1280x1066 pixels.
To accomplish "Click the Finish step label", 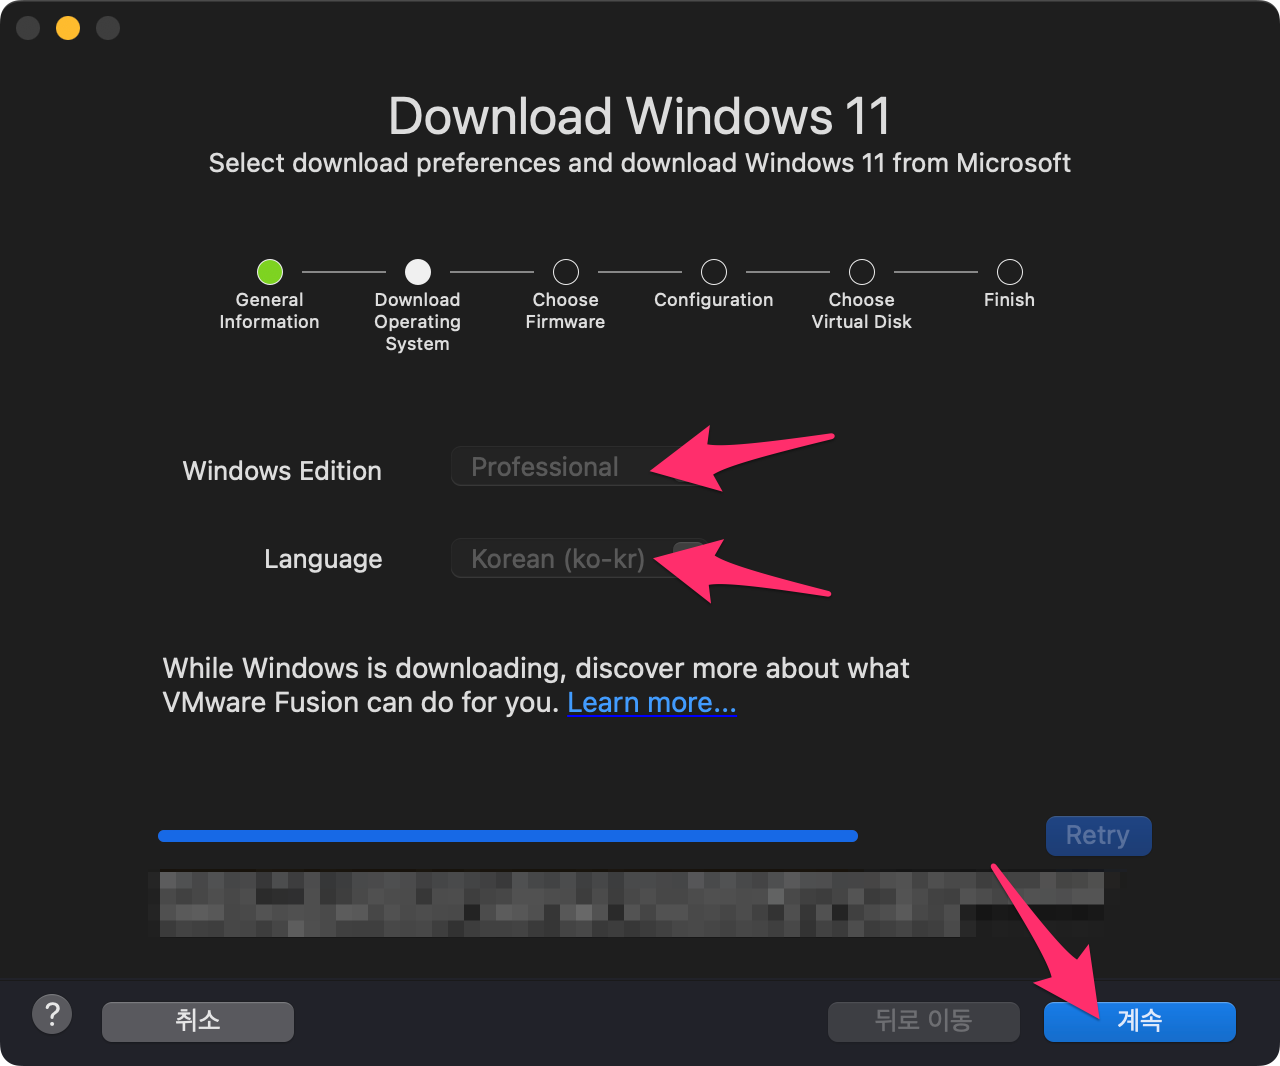I will click(x=1010, y=300).
